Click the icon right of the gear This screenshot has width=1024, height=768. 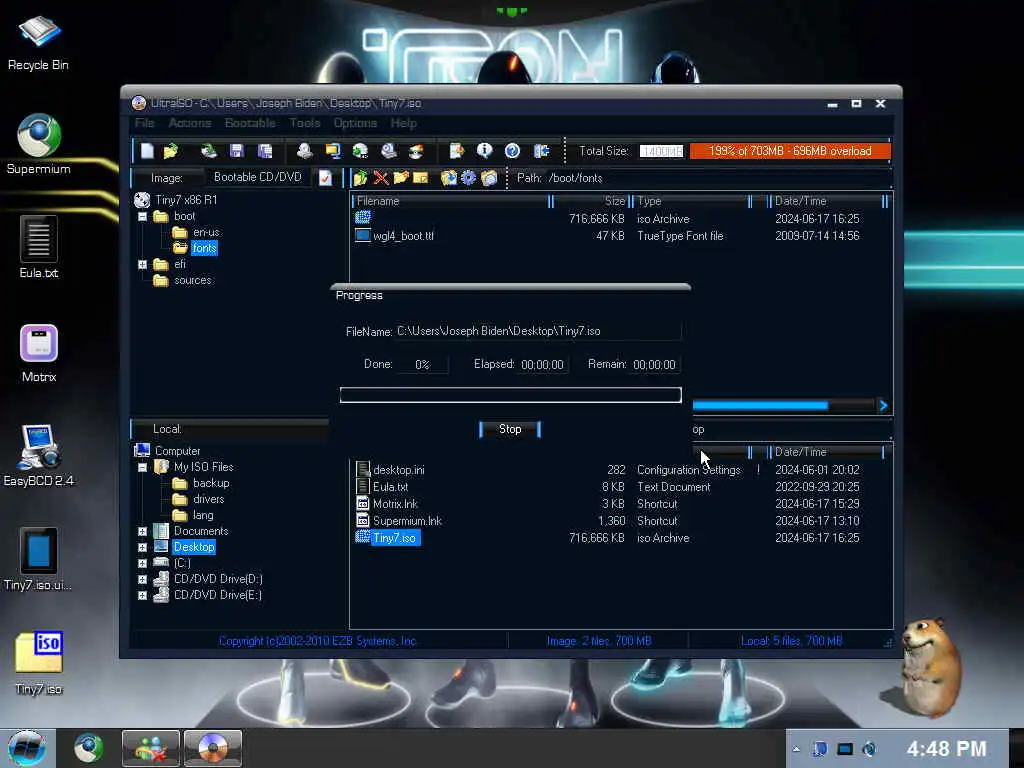(489, 178)
